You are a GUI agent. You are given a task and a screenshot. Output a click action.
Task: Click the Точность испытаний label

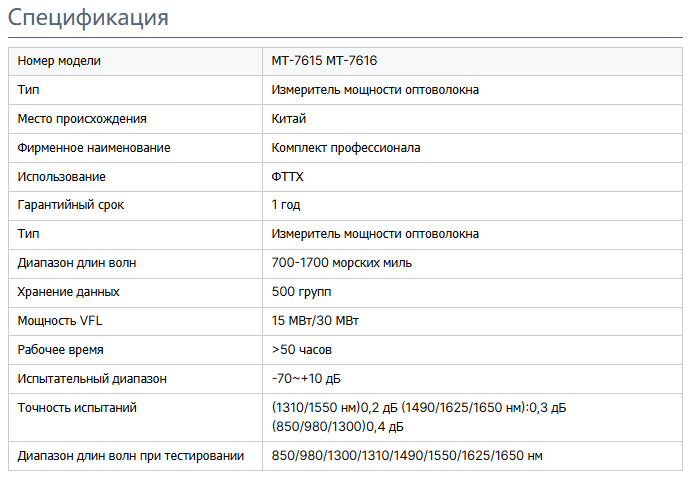(77, 408)
